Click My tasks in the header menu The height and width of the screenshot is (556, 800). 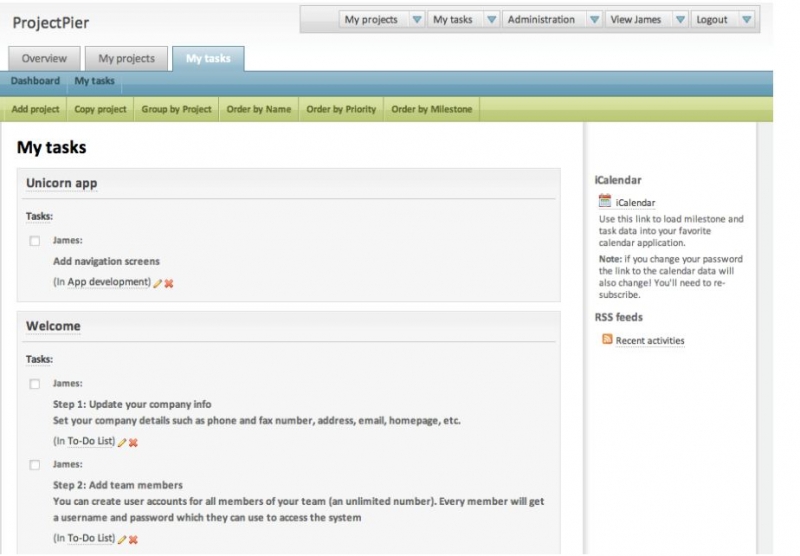coord(453,19)
